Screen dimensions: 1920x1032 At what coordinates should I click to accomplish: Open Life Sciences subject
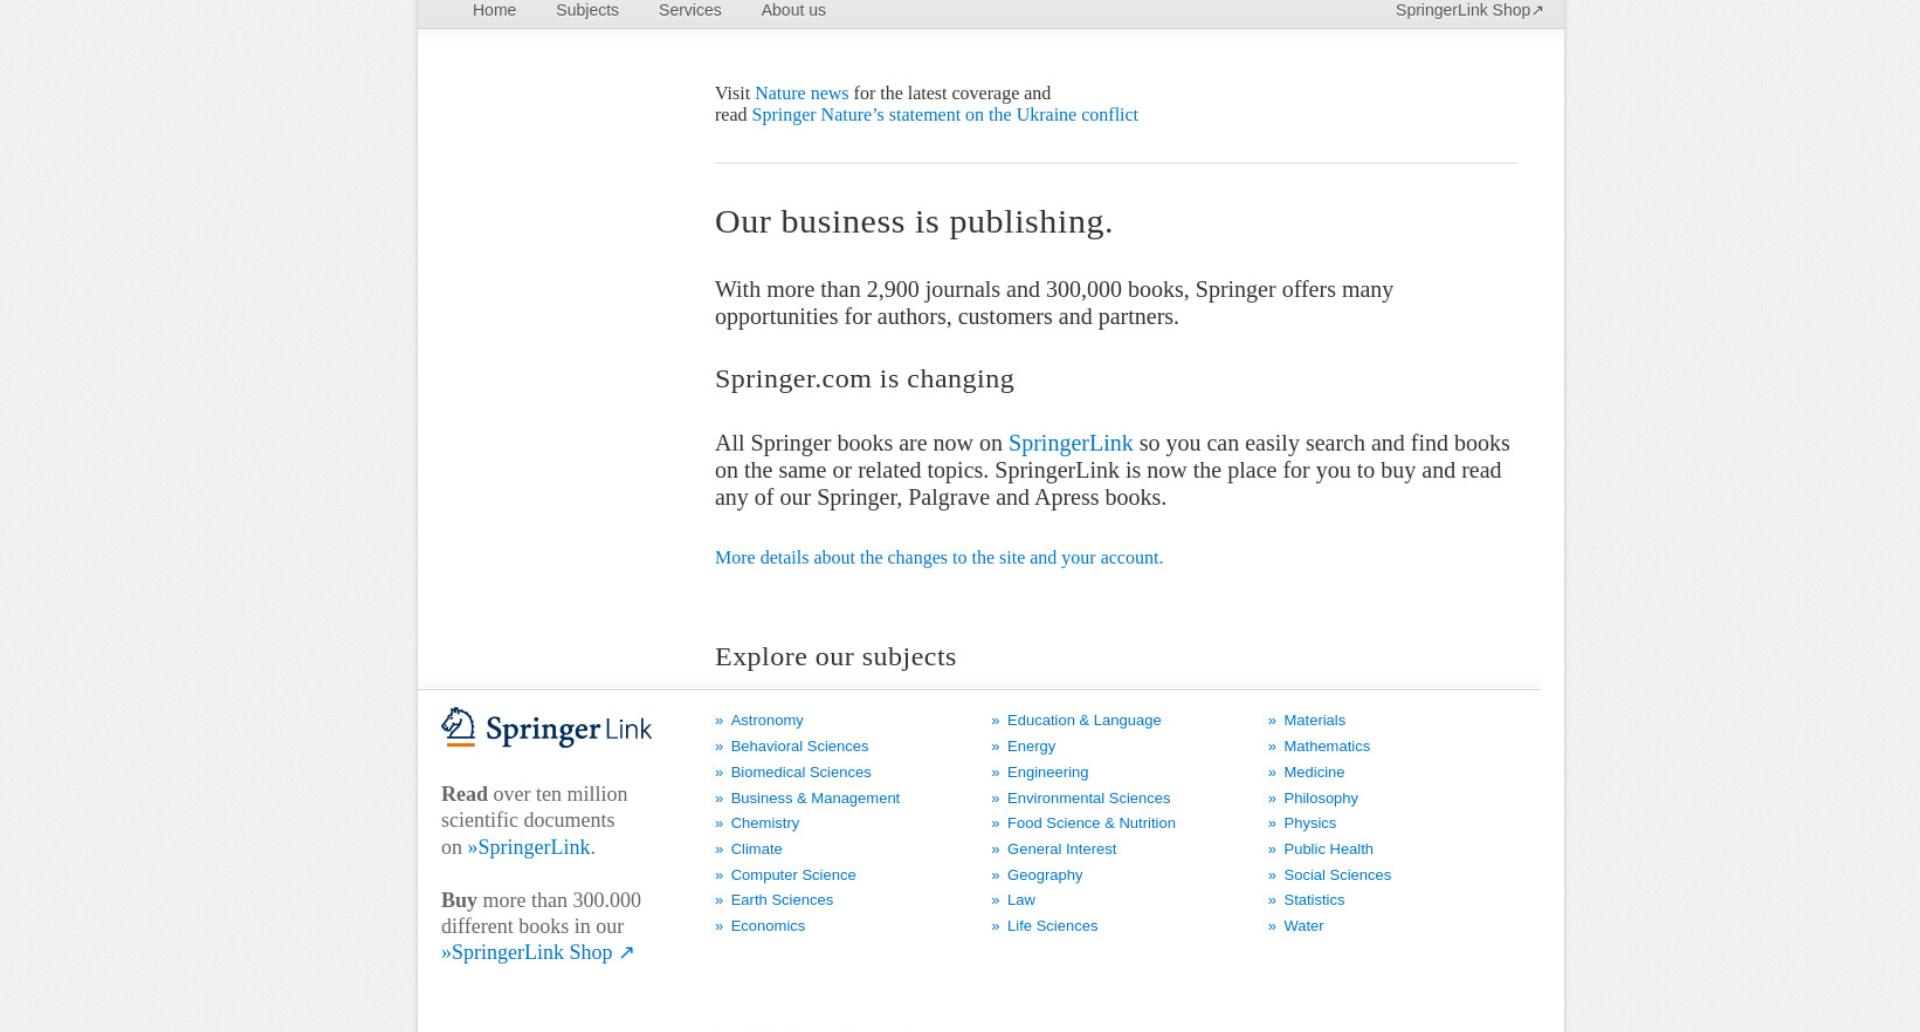[x=1052, y=926]
